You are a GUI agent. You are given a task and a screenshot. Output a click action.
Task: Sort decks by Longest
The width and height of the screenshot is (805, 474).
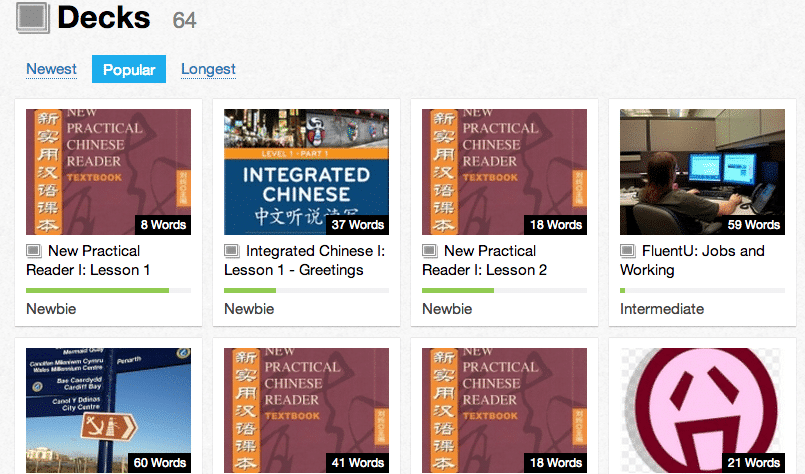(208, 69)
